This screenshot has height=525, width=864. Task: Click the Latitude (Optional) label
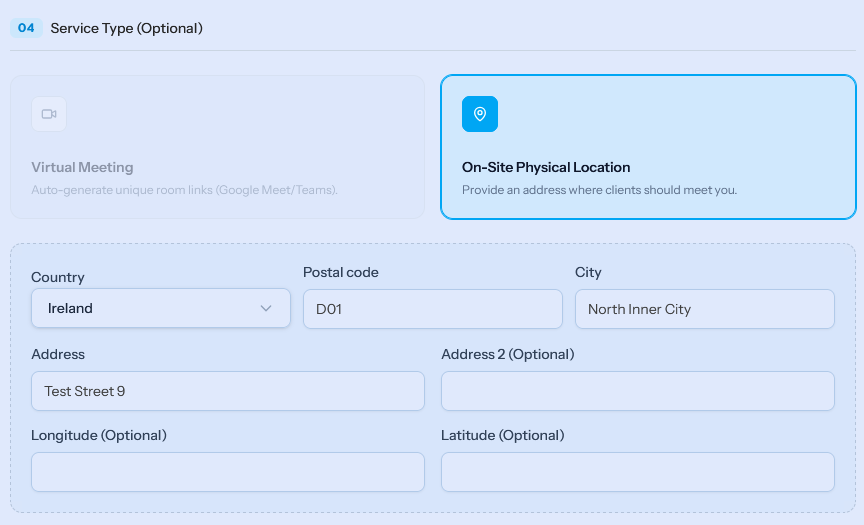coord(503,435)
